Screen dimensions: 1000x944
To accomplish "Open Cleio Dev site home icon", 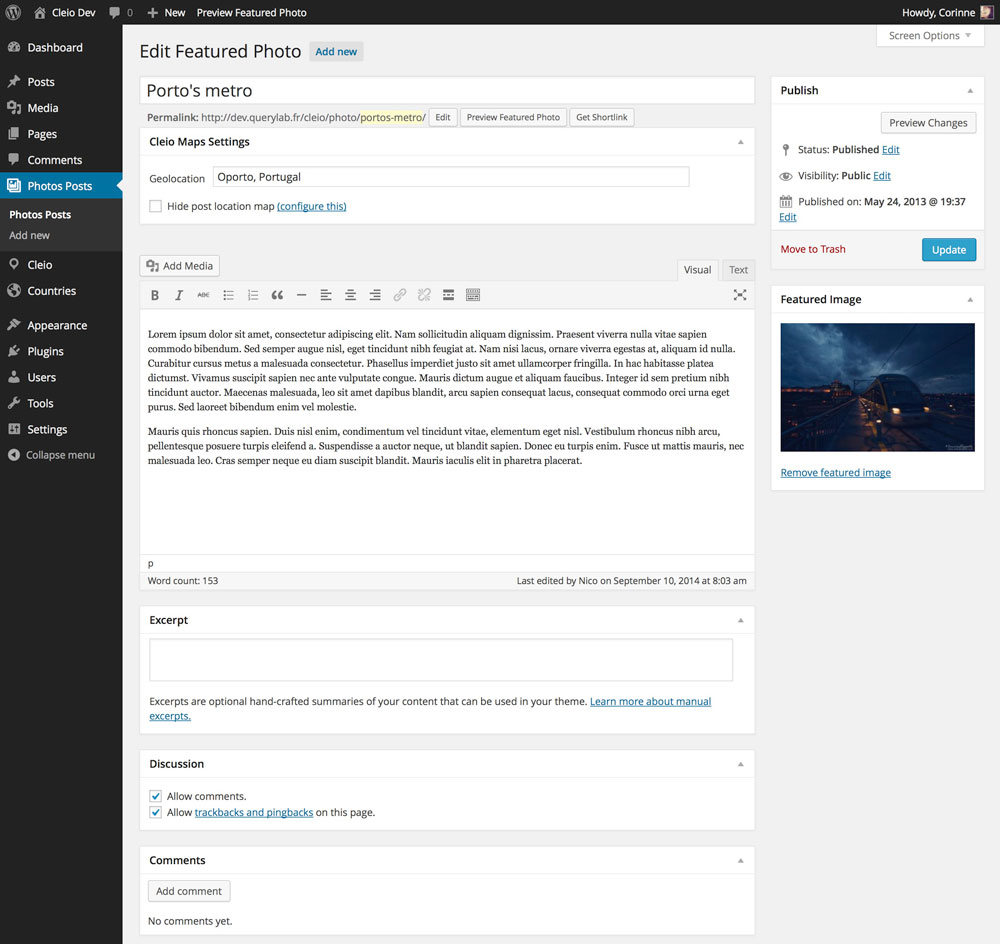I will pyautogui.click(x=40, y=12).
